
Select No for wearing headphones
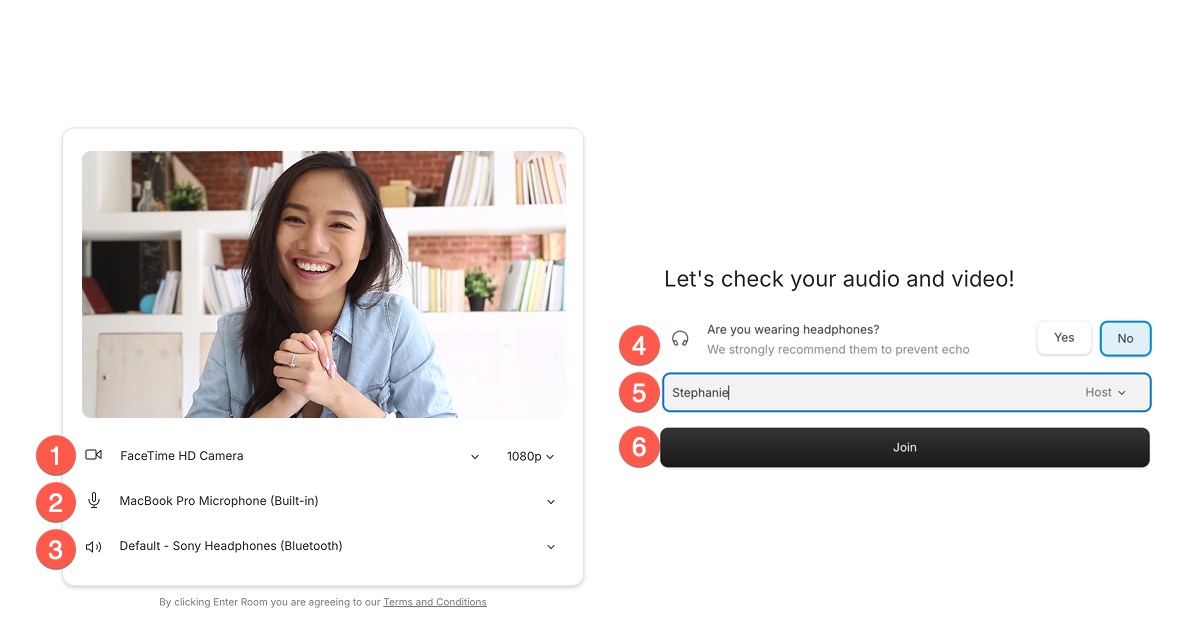pos(1125,339)
